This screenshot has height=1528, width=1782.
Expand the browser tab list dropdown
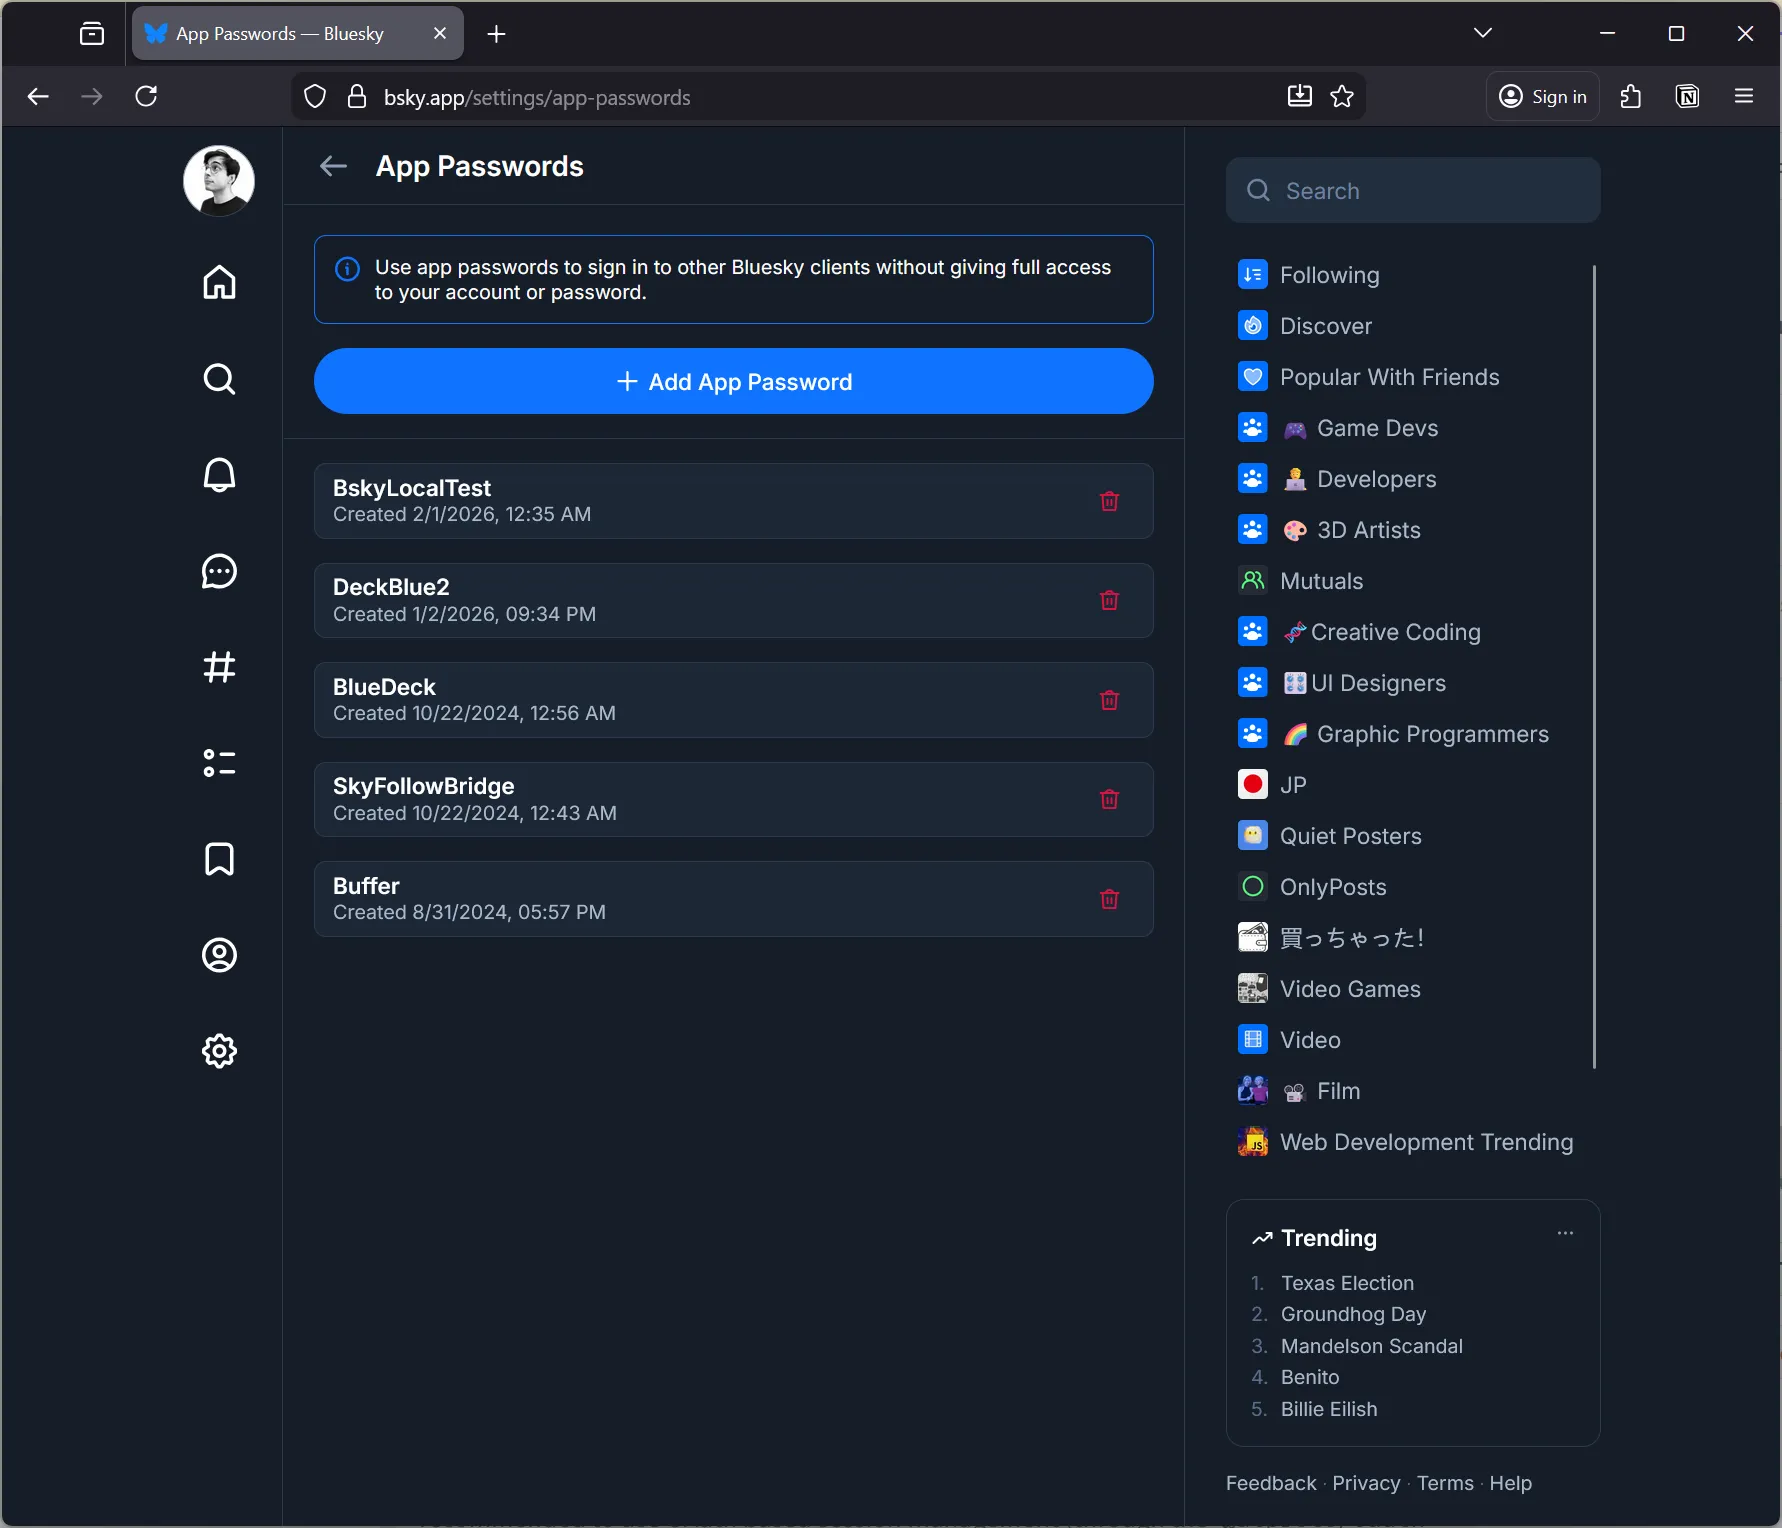coord(1482,33)
